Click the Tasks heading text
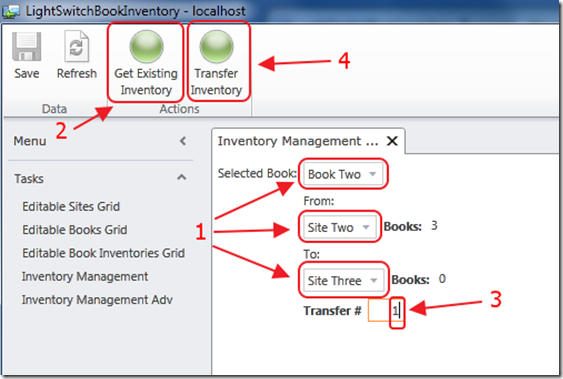This screenshot has width=563, height=379. click(29, 179)
